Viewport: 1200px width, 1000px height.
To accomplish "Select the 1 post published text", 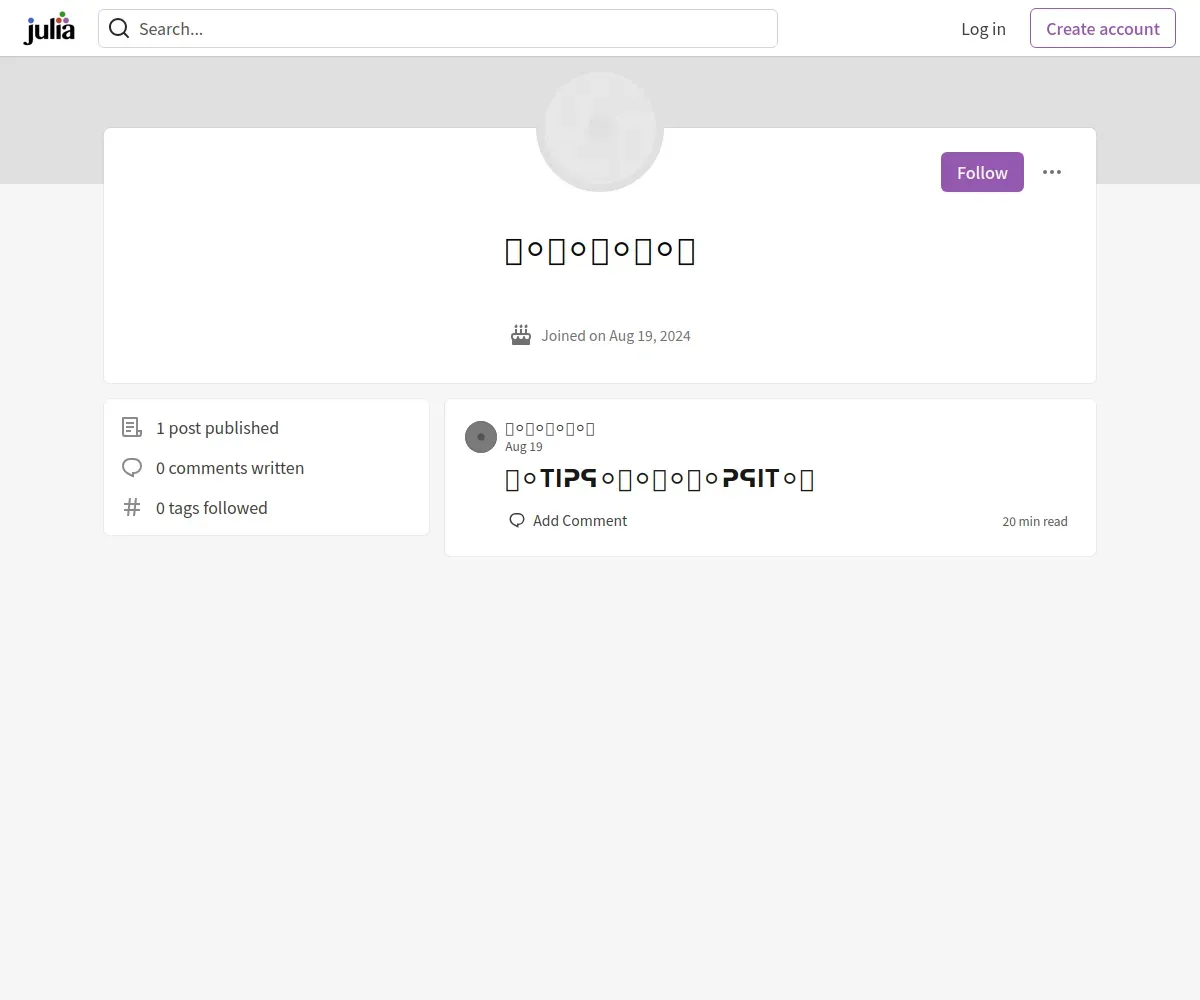I will [x=217, y=428].
